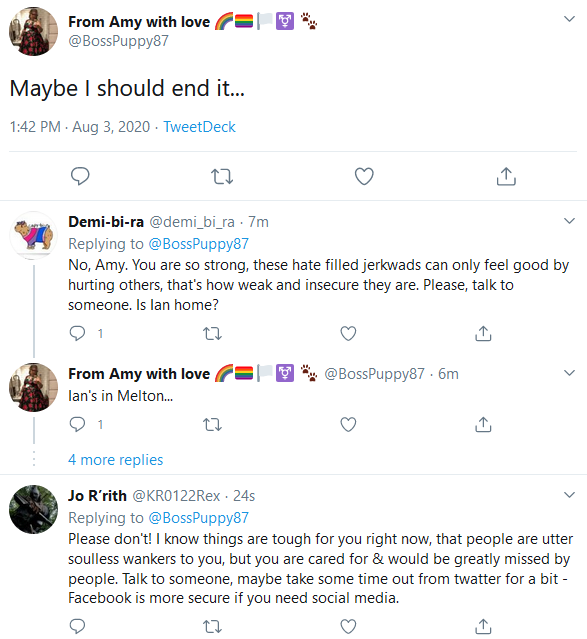Reply to the main "Maybe I should end it" tweet

(80, 176)
